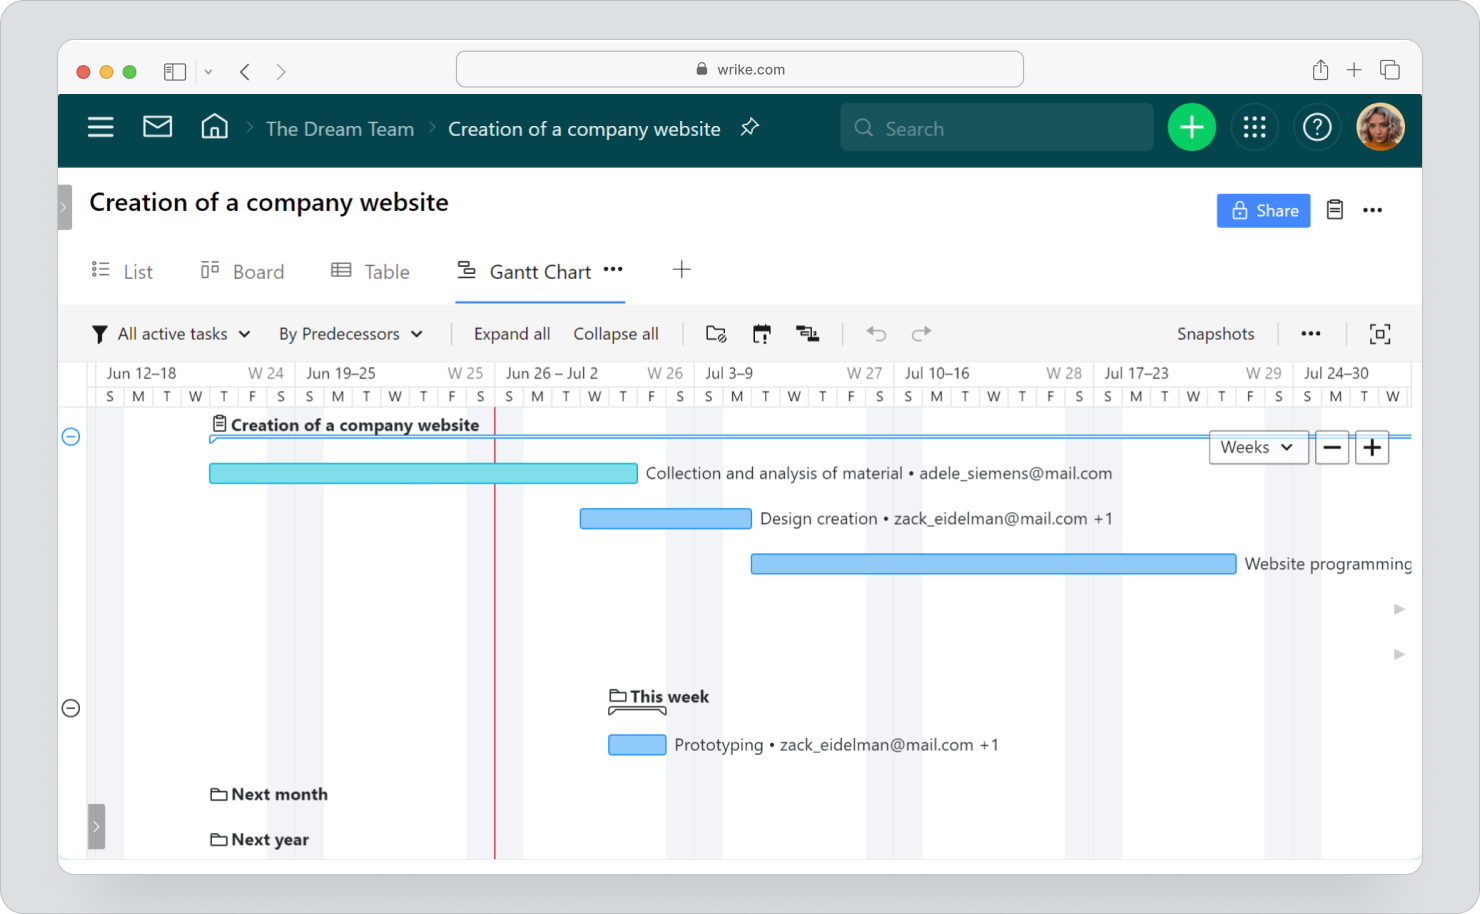Click the dependencies cascade toolbar icon
Screen dimensions: 1480x914
(808, 334)
